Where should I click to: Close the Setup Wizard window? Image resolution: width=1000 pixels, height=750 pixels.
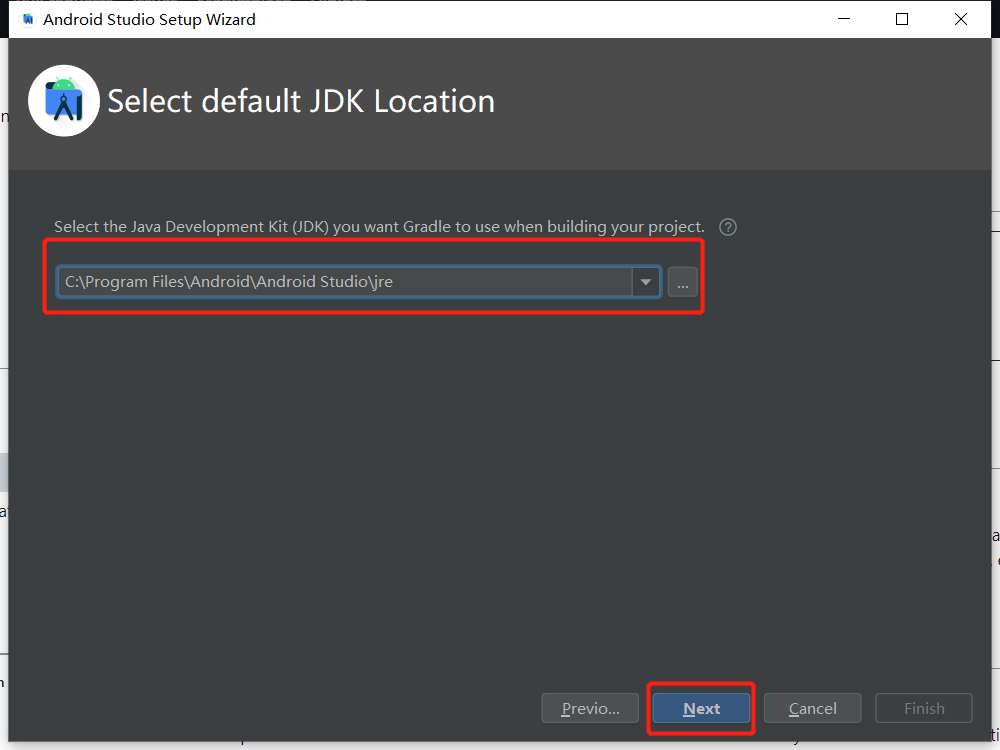960,19
